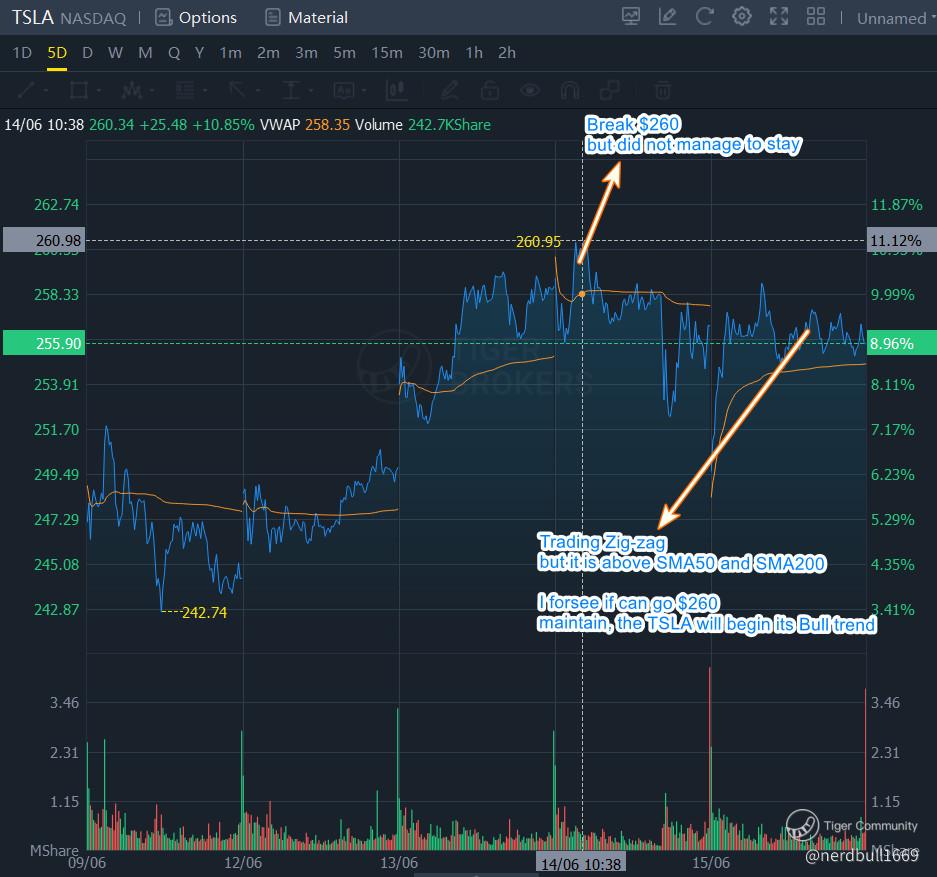937x877 pixels.
Task: Duplicate drawings with the clone icon
Action: pyautogui.click(x=610, y=90)
